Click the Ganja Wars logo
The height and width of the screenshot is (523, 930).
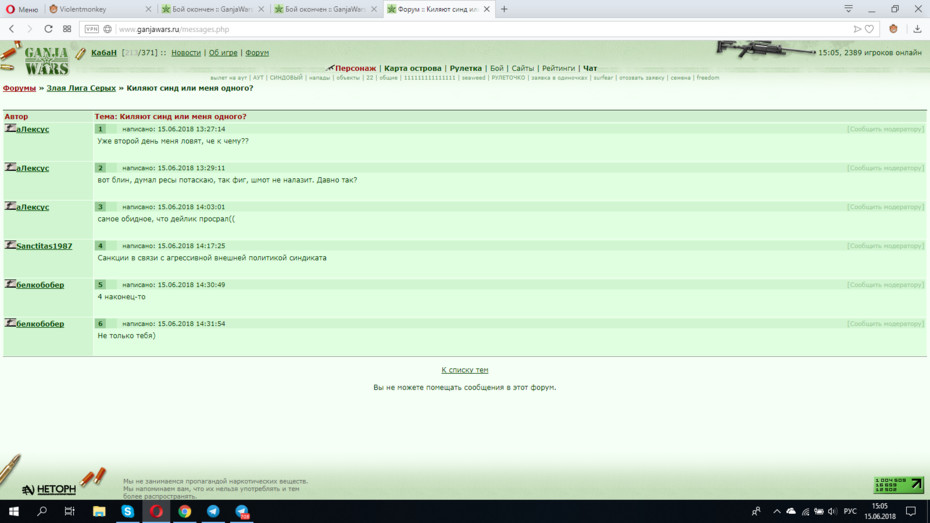pyautogui.click(x=46, y=60)
